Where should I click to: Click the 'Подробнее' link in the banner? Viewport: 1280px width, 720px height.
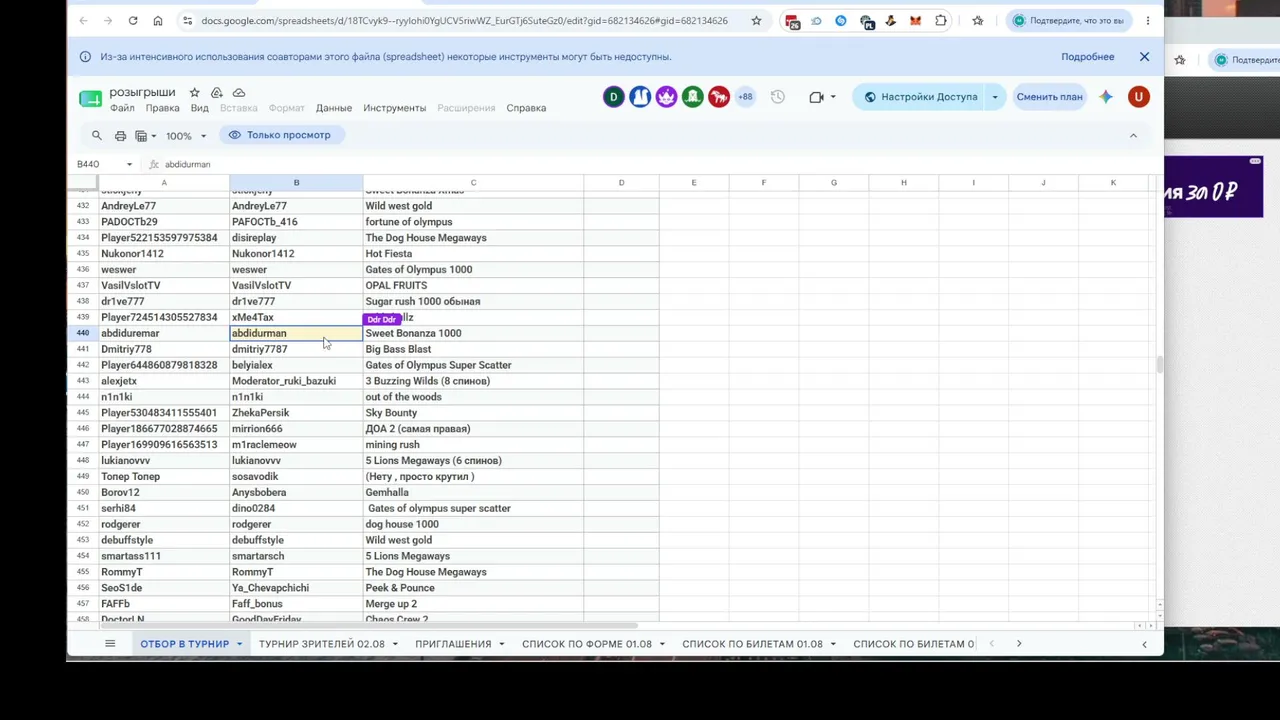coord(1088,57)
